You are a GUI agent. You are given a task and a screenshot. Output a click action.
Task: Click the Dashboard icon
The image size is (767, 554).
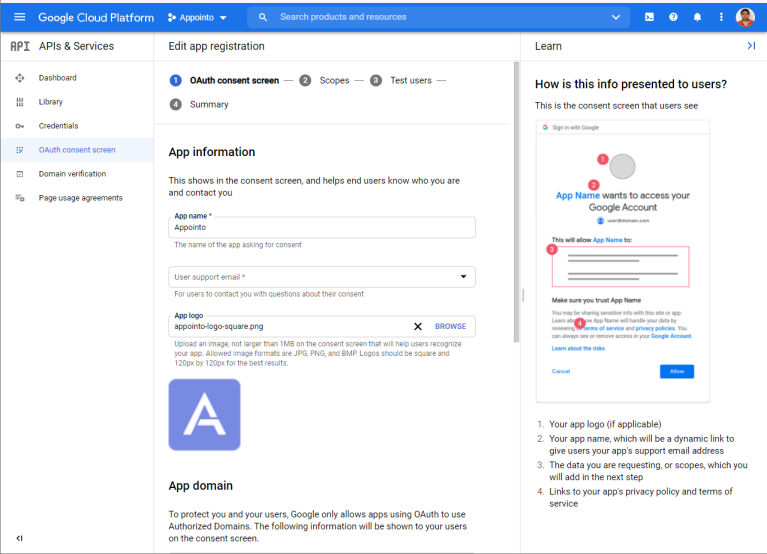coord(20,78)
